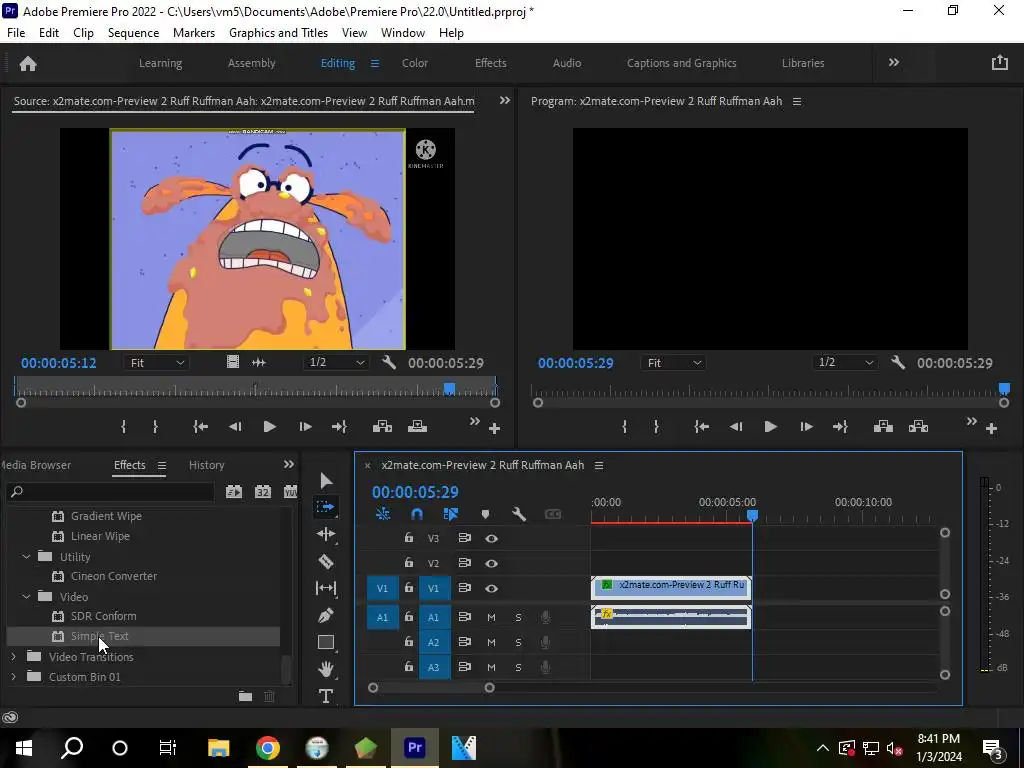
Task: Open Program monitor Fit zoom dropdown
Action: click(x=673, y=362)
